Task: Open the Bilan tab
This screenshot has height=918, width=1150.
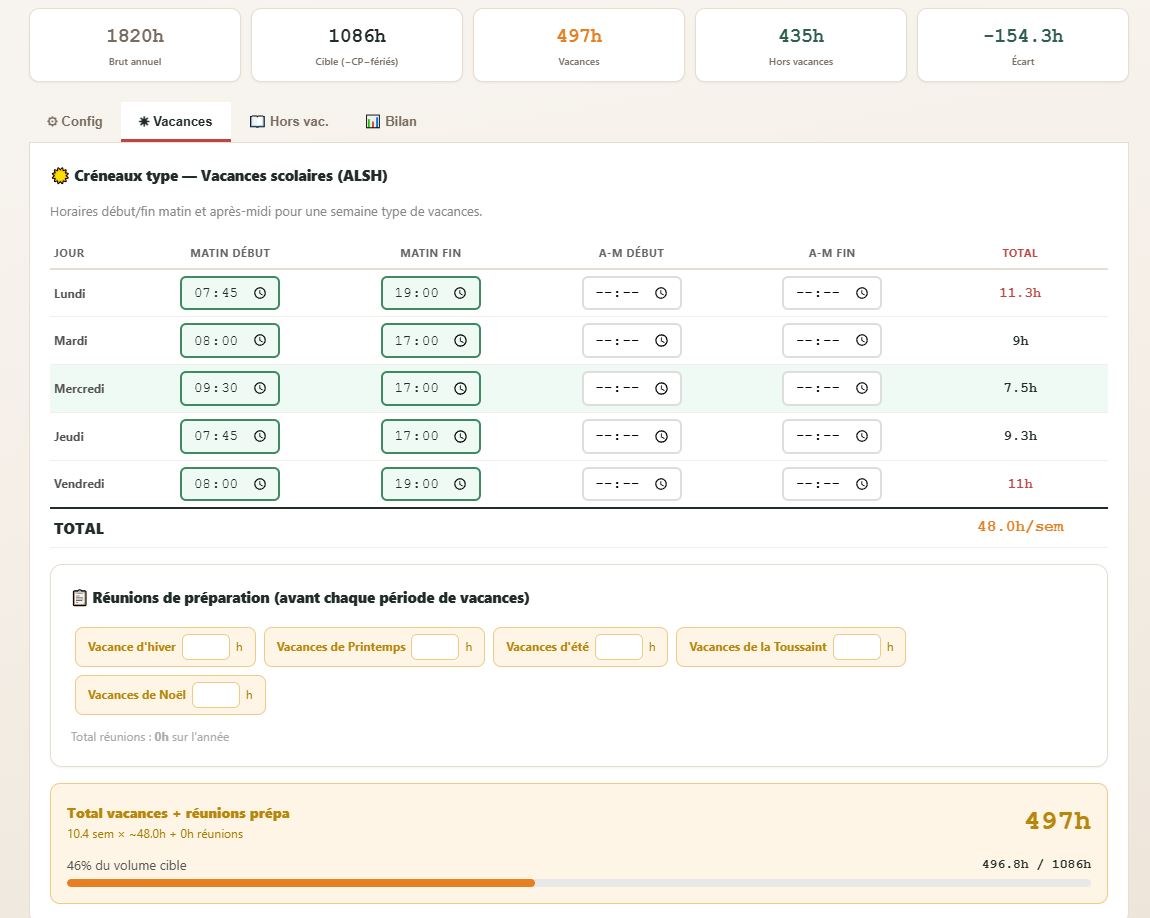Action: tap(391, 122)
